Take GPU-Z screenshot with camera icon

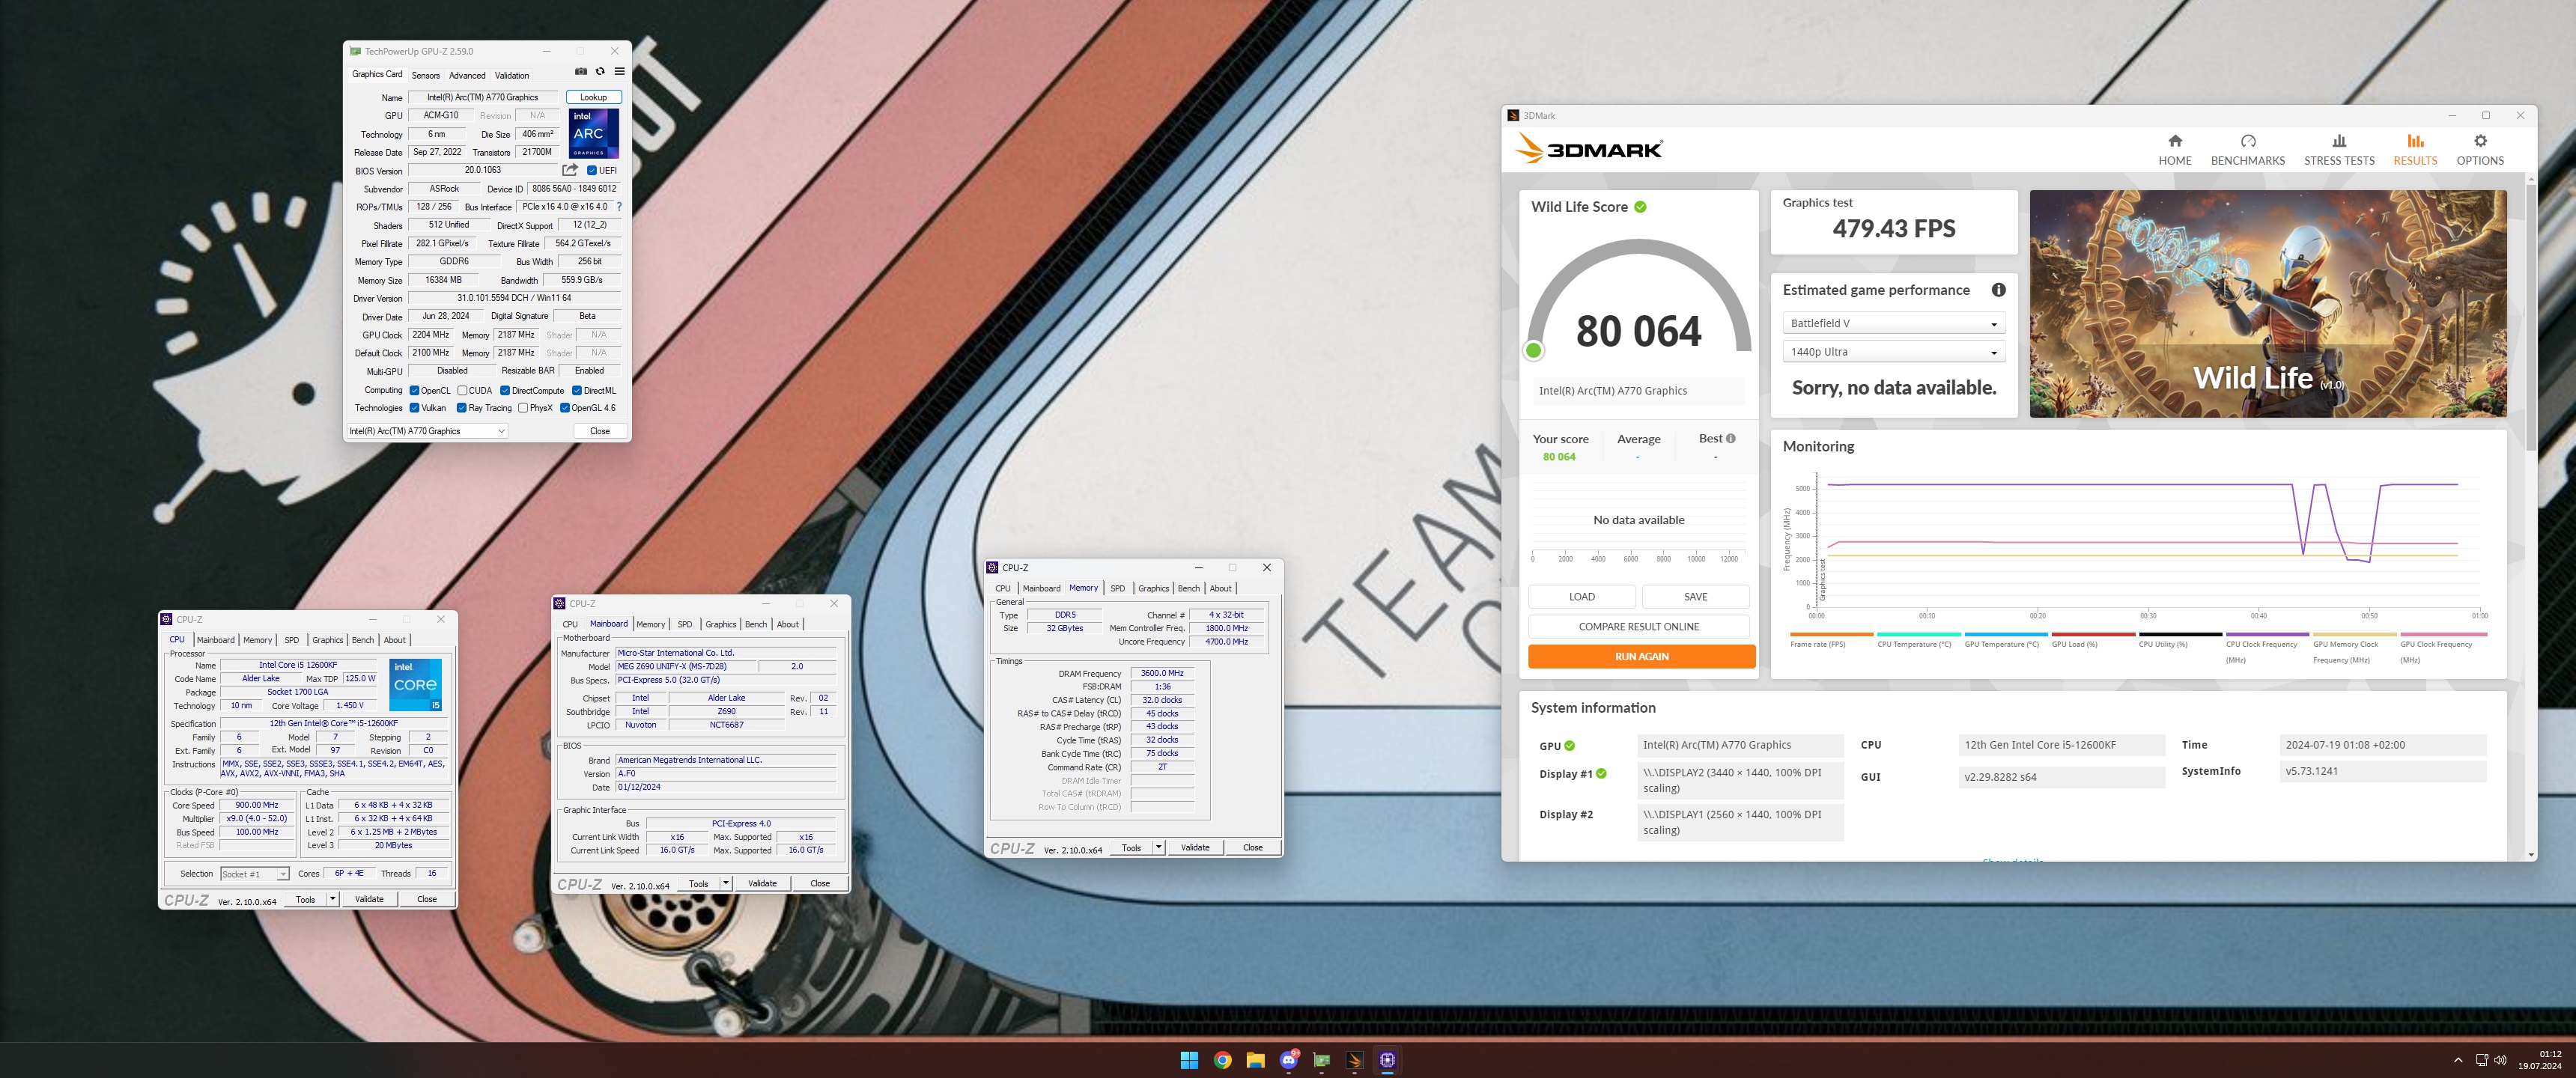(x=581, y=72)
